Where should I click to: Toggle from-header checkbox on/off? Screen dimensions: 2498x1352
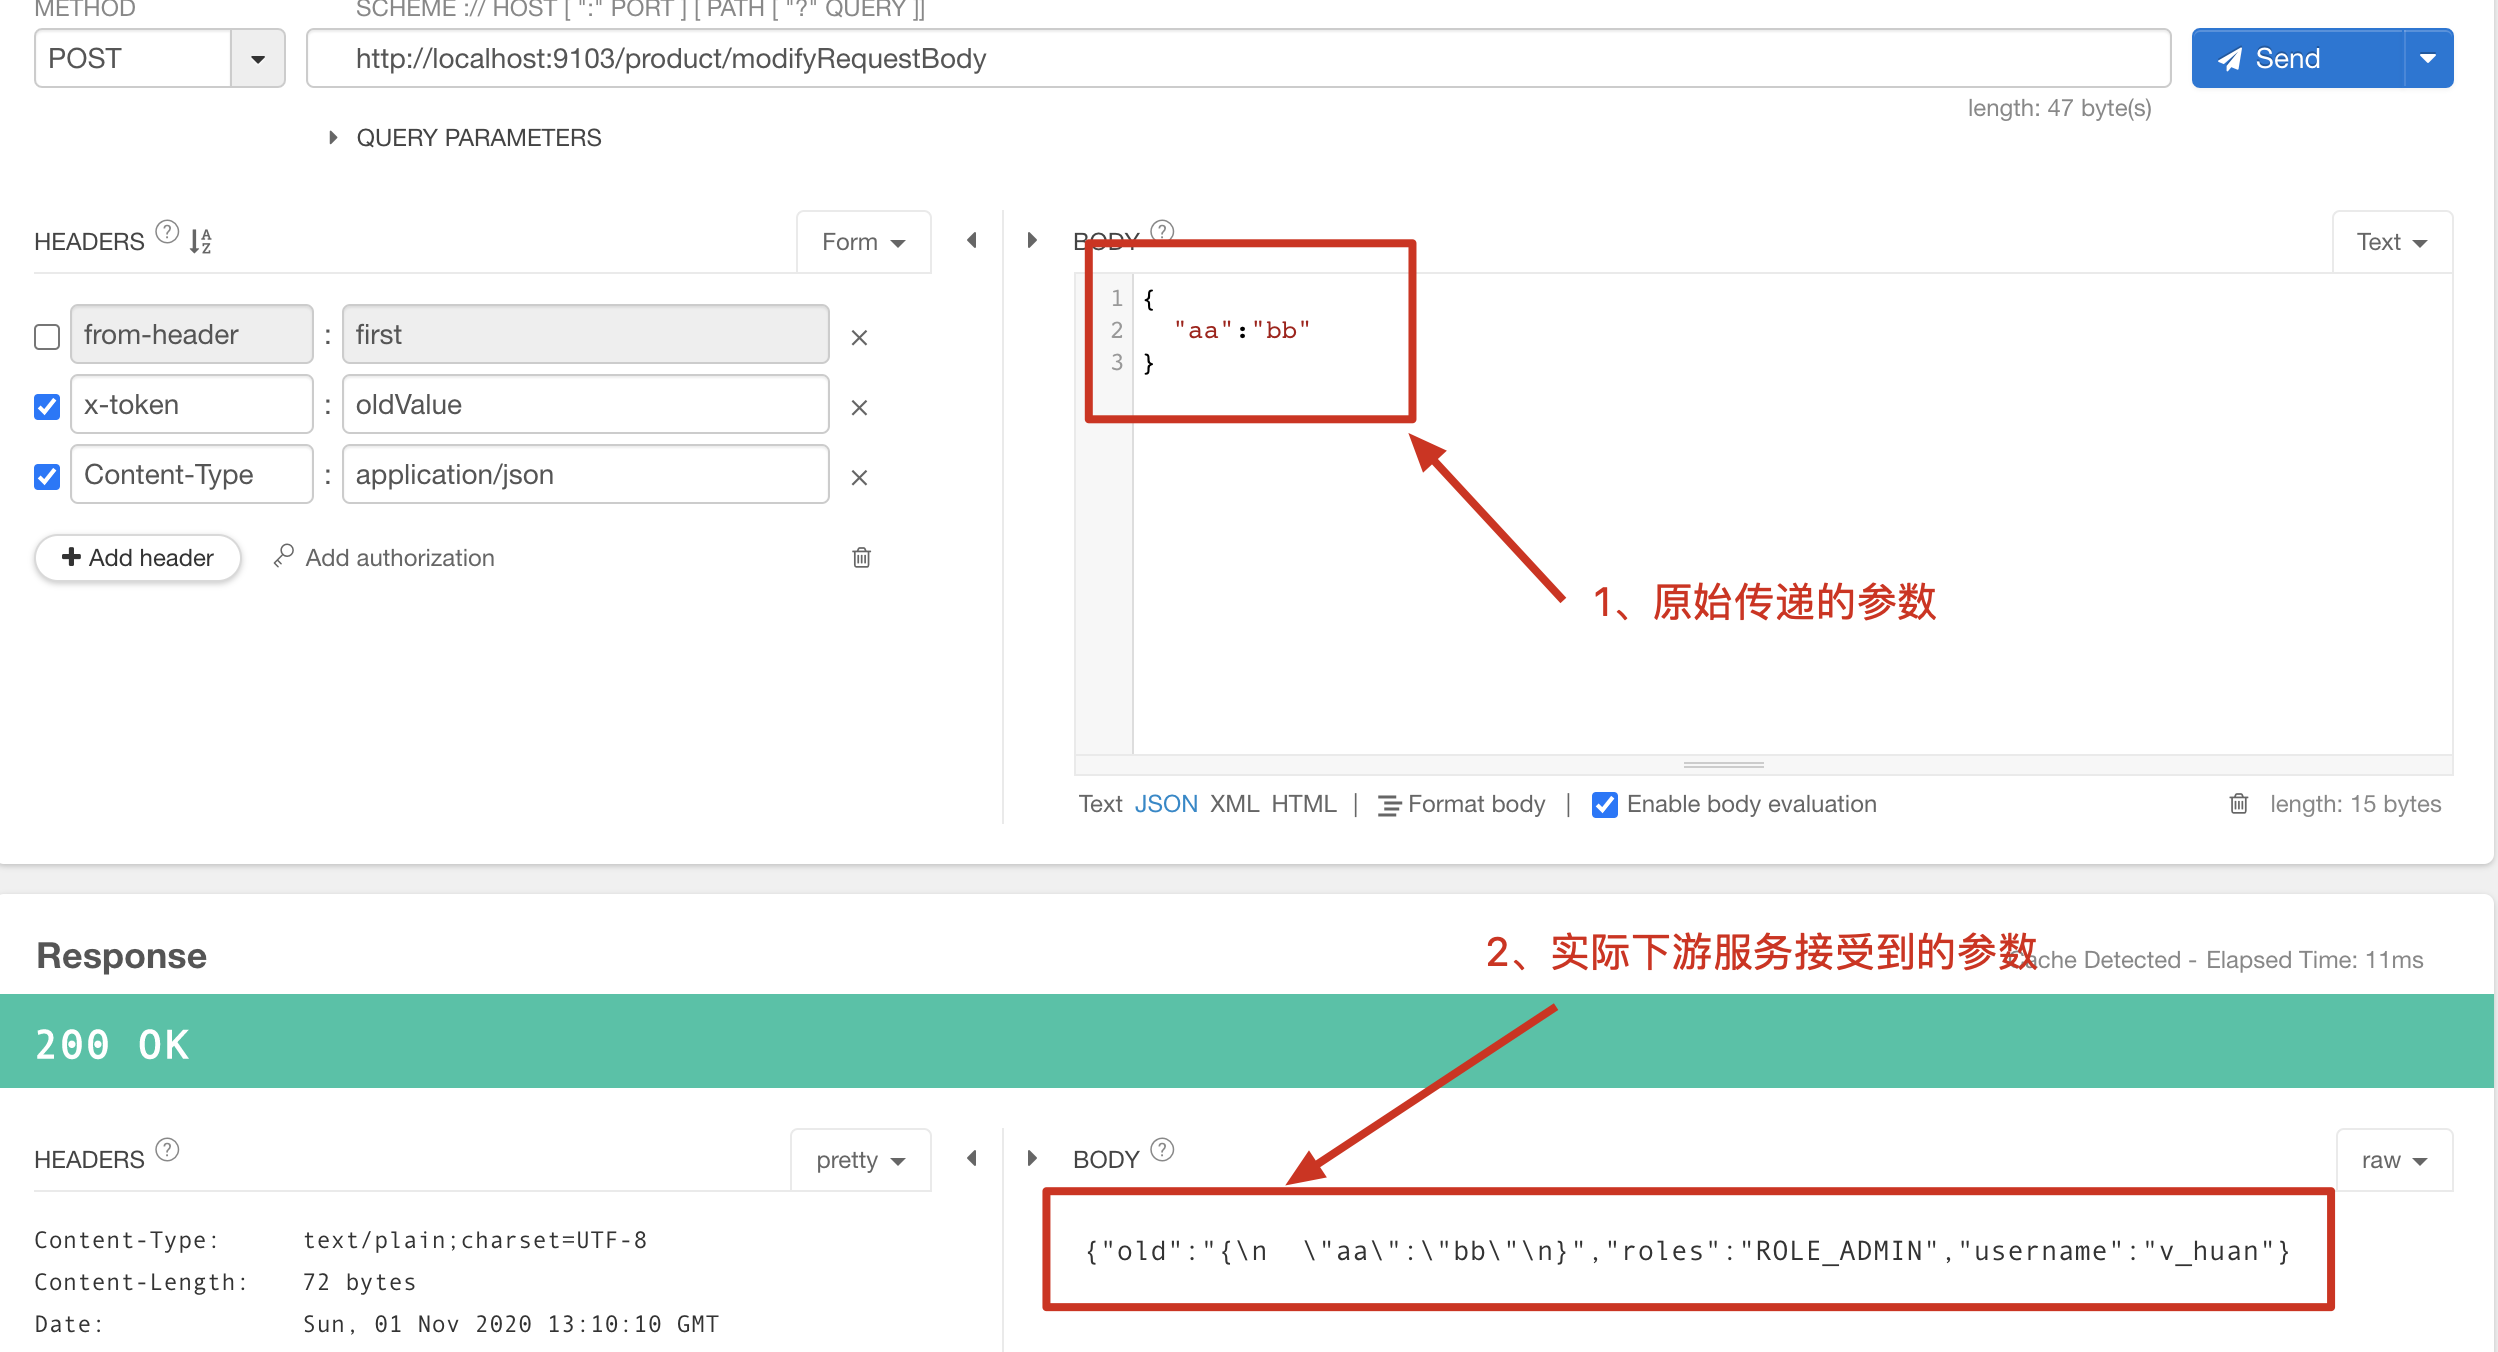[45, 336]
